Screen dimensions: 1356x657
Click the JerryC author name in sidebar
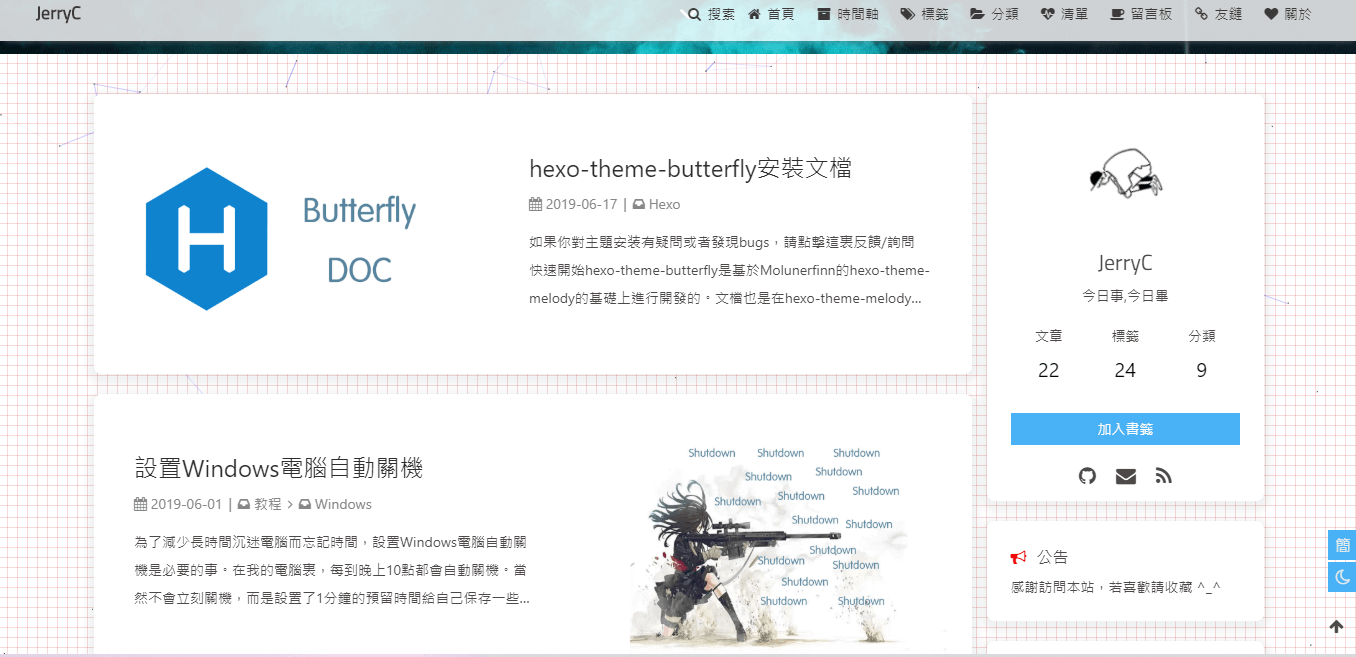(x=1125, y=263)
